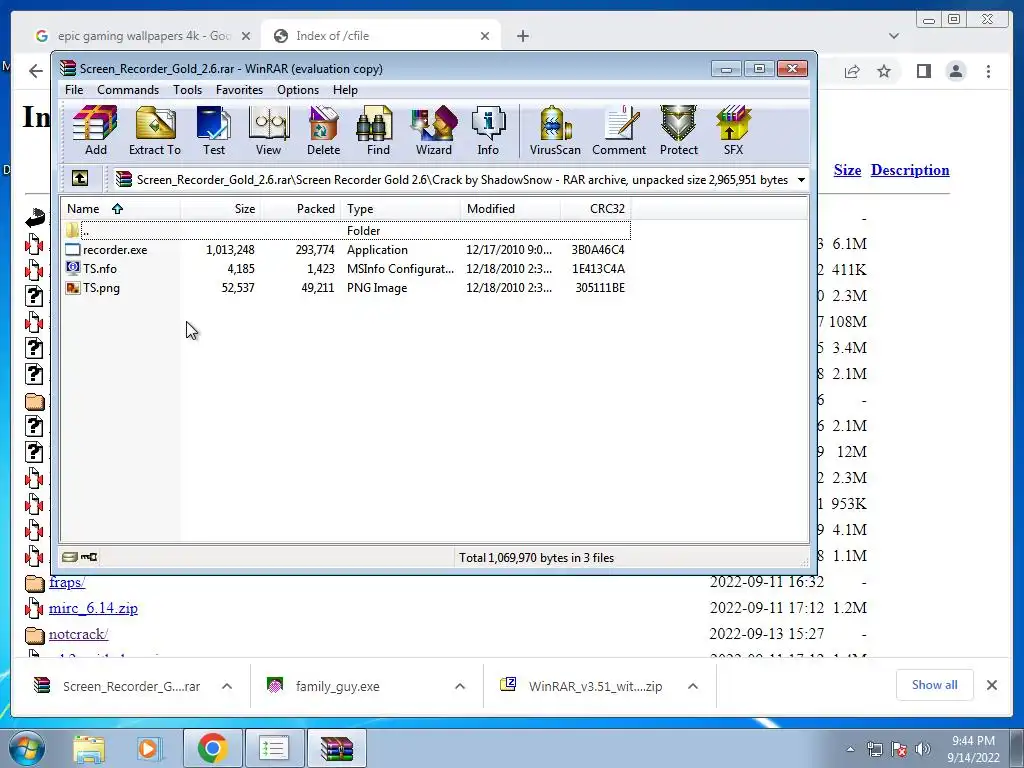Open Windows Start menu
This screenshot has width=1024, height=768.
coord(27,748)
